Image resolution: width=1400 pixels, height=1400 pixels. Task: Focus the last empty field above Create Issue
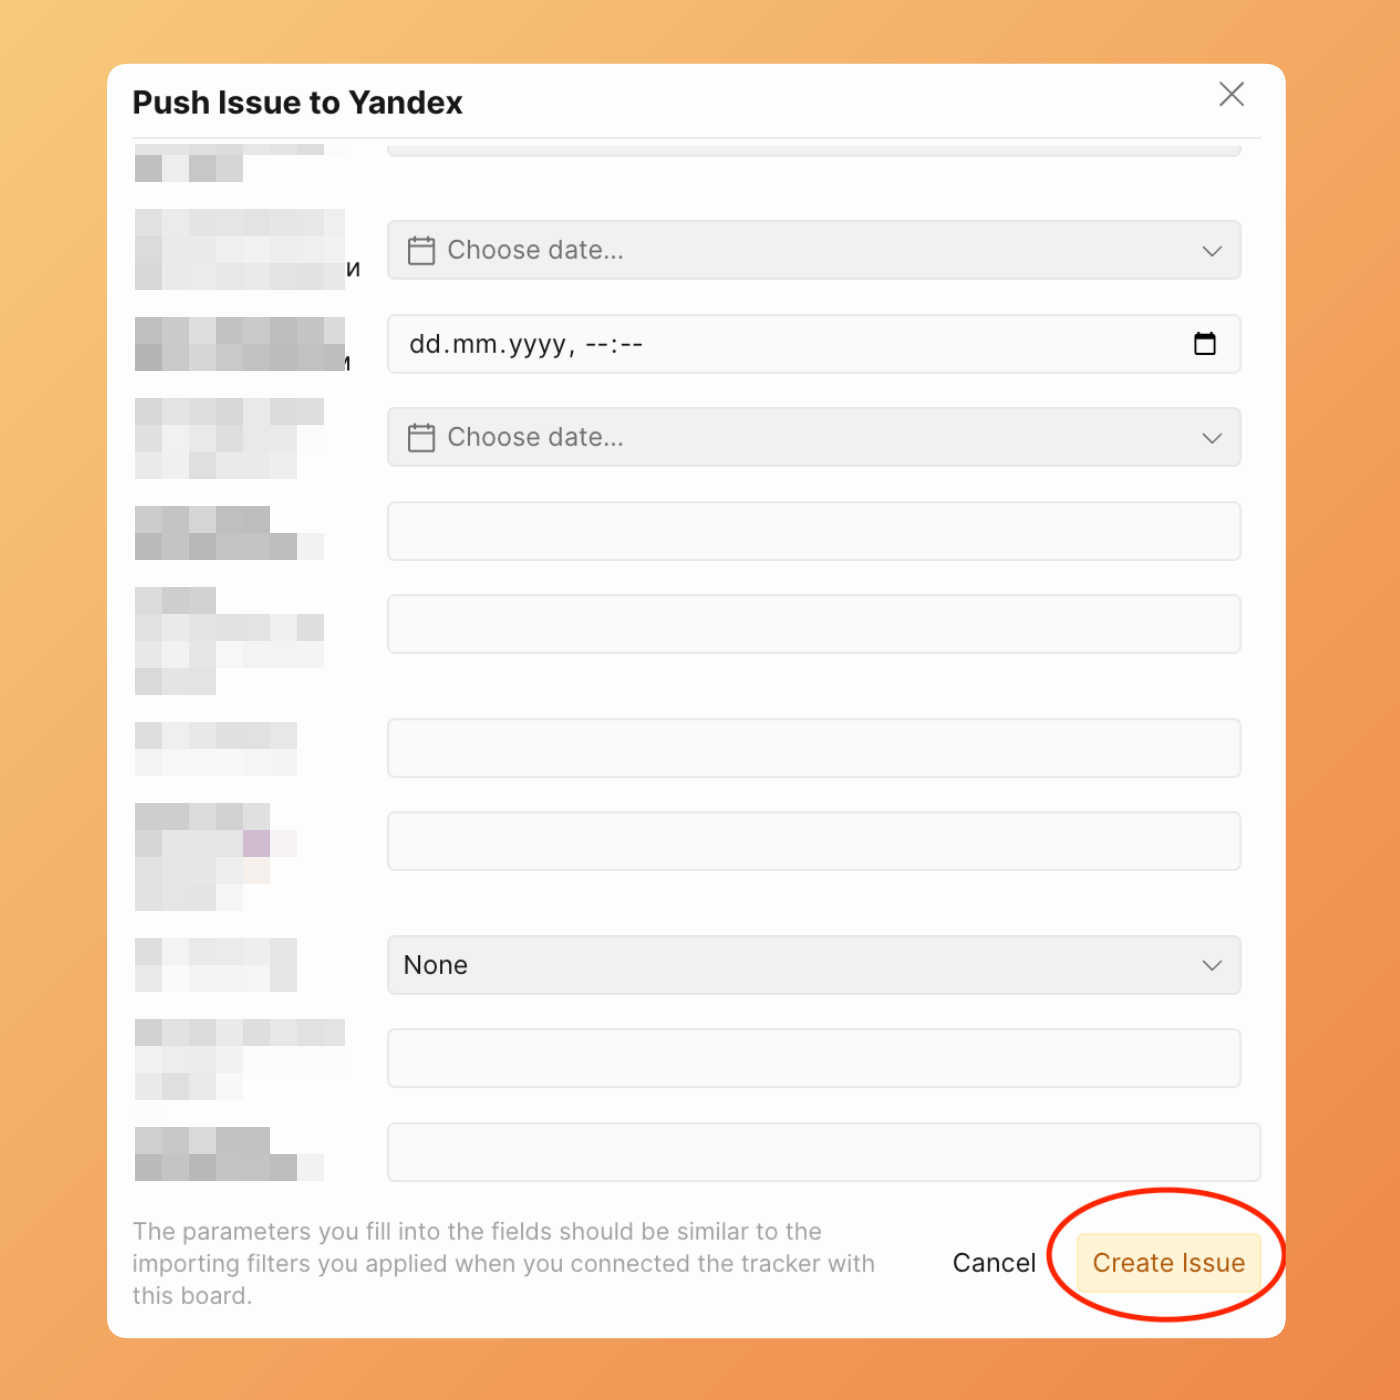823,1152
